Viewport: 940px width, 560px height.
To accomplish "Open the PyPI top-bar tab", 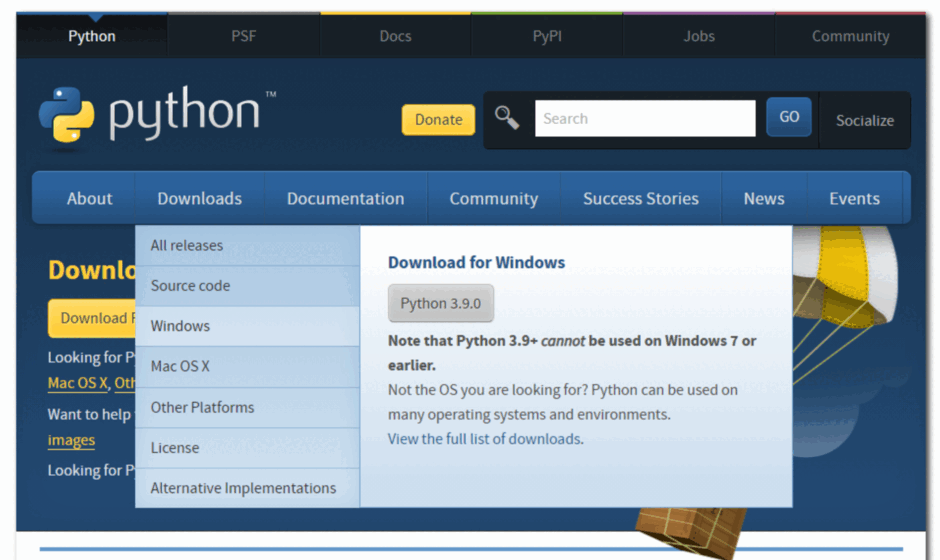I will tap(547, 36).
